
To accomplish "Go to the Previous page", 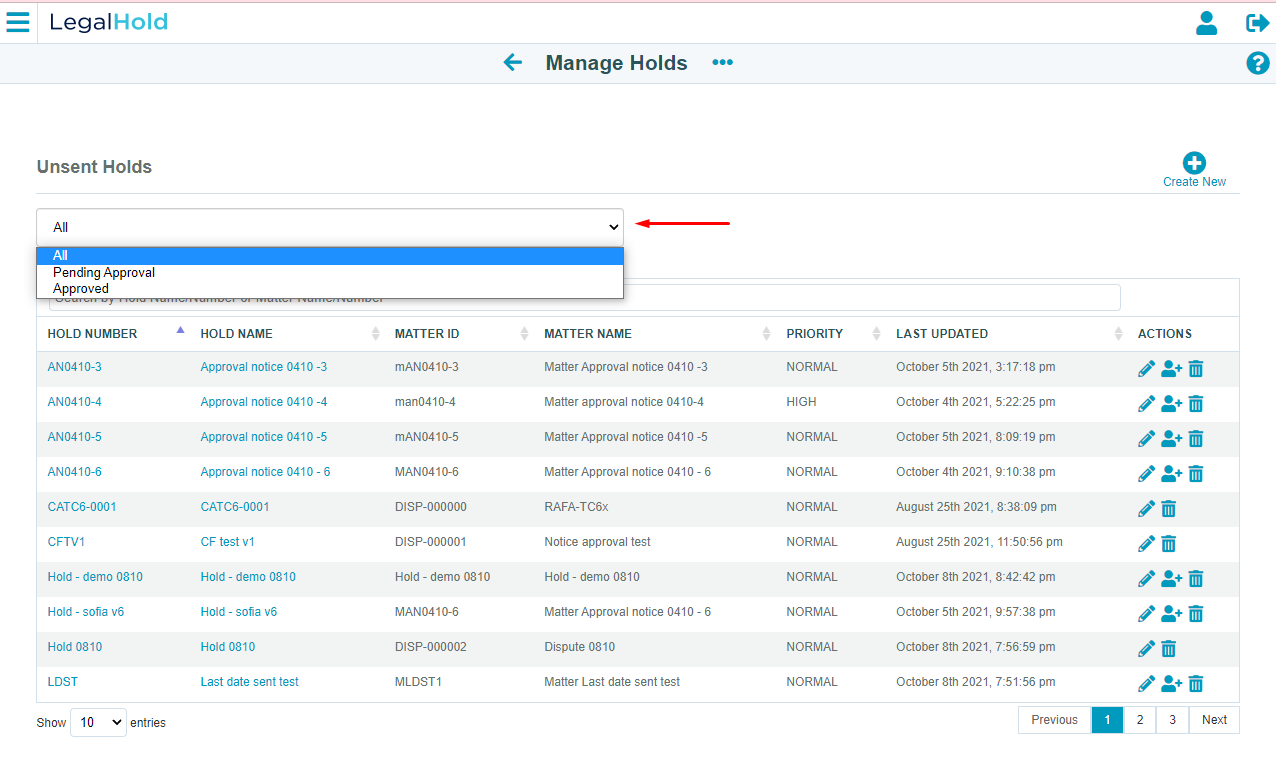I will [1055, 720].
